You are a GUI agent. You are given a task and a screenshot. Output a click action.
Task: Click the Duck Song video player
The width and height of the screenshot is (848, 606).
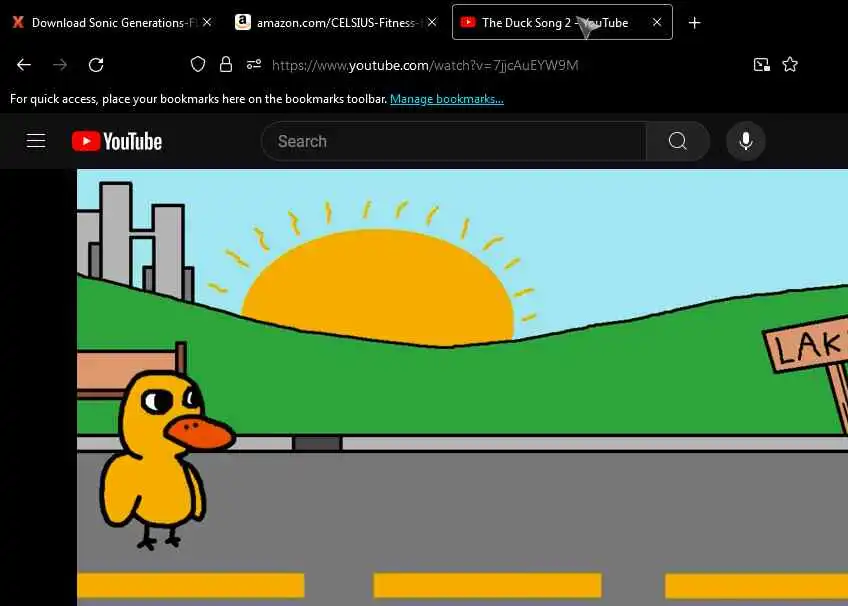pos(462,388)
